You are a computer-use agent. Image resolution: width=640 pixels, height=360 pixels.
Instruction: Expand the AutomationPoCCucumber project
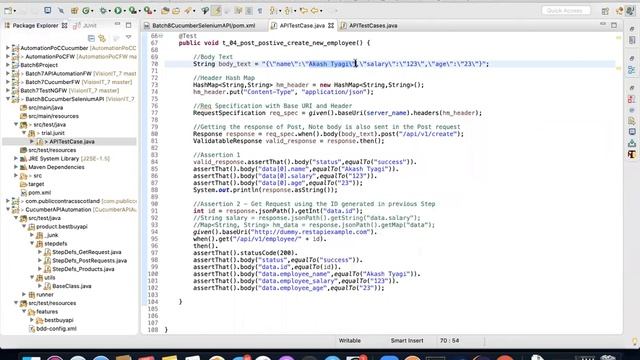click(x=8, y=48)
